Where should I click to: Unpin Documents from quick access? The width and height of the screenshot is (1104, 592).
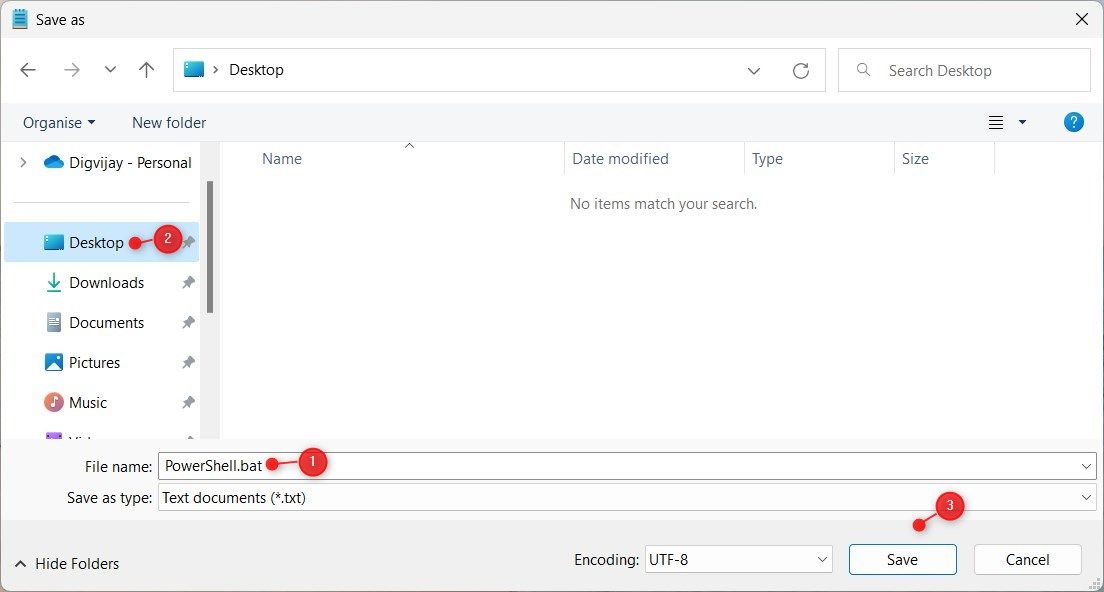(188, 323)
